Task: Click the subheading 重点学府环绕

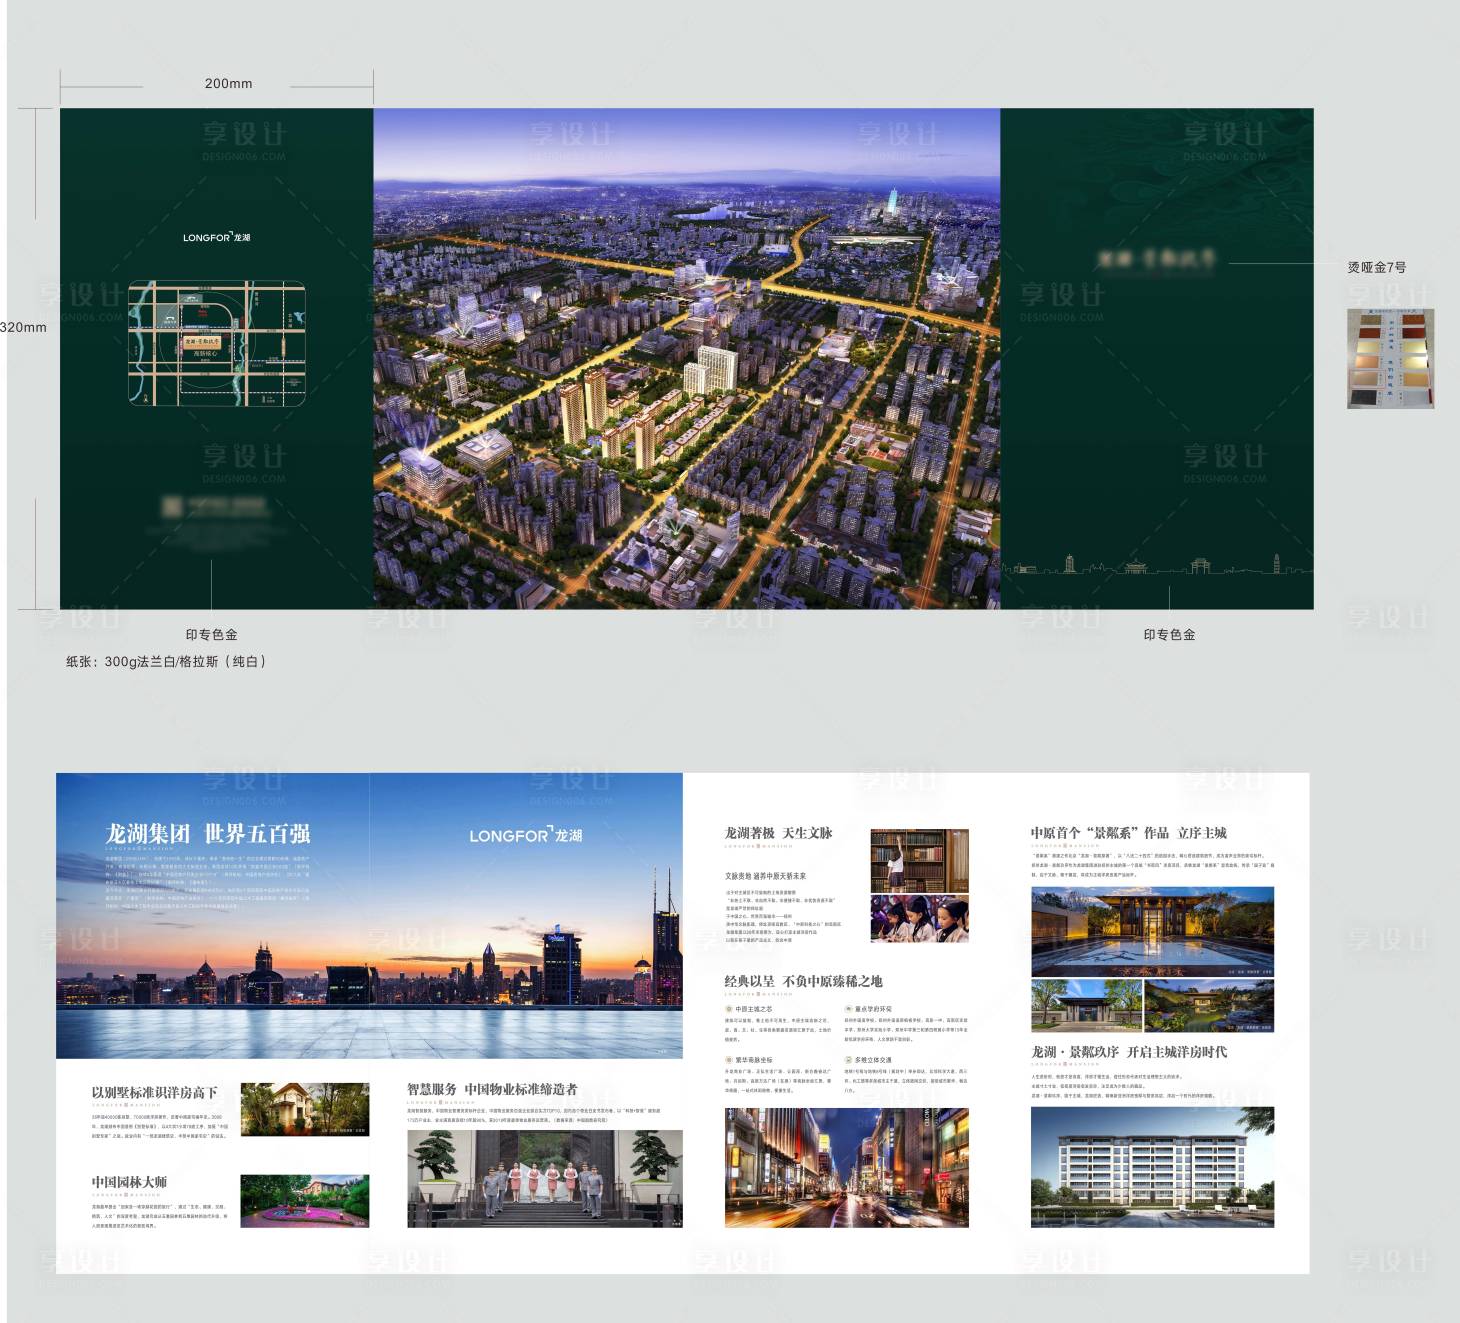Action: [873, 1009]
